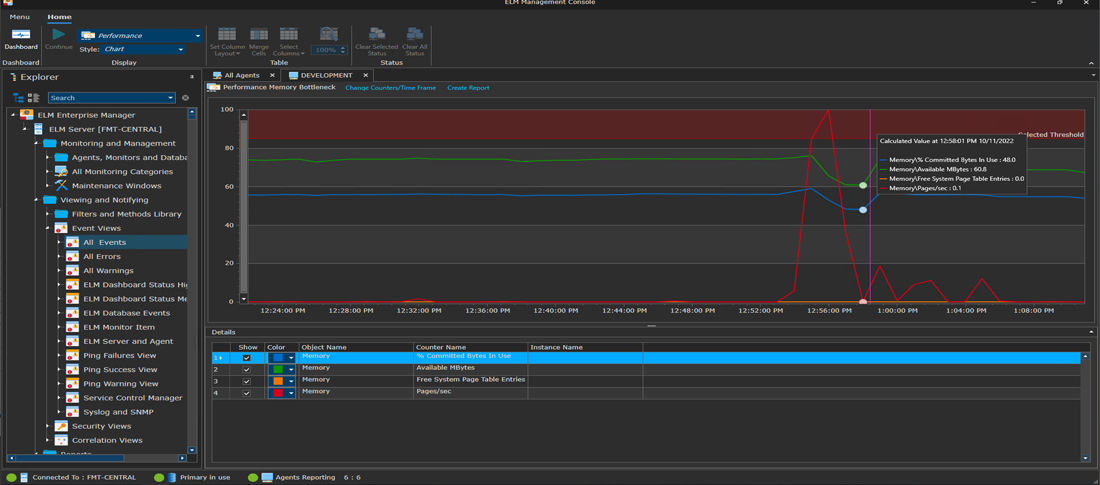This screenshot has width=1100, height=485.
Task: Toggle Show checkbox for Available MBytes
Action: pyautogui.click(x=247, y=369)
